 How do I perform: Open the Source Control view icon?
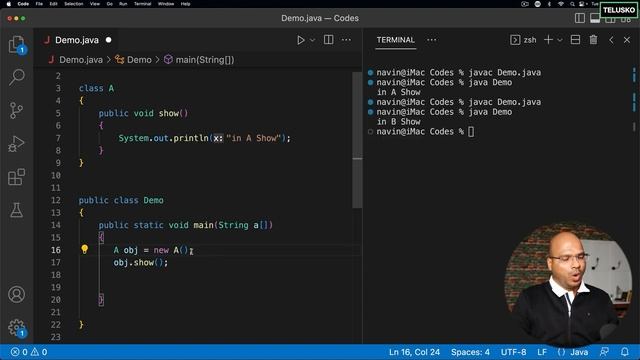(16, 110)
